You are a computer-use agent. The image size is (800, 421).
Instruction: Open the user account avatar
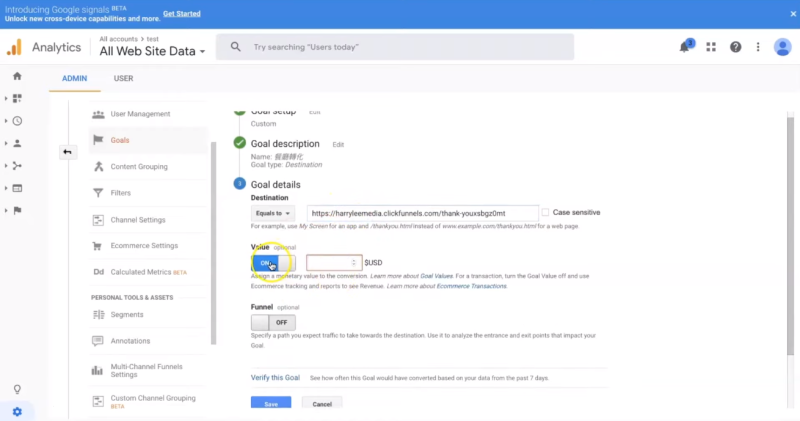coord(781,47)
